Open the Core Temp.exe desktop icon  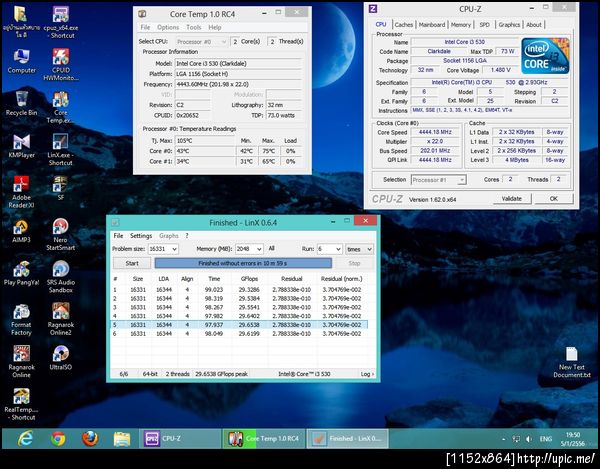[x=60, y=107]
